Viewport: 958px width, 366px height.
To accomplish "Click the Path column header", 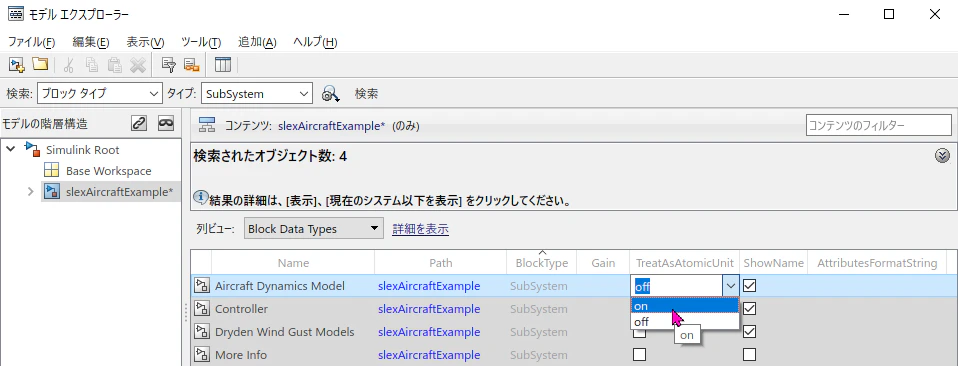I will pyautogui.click(x=441, y=263).
